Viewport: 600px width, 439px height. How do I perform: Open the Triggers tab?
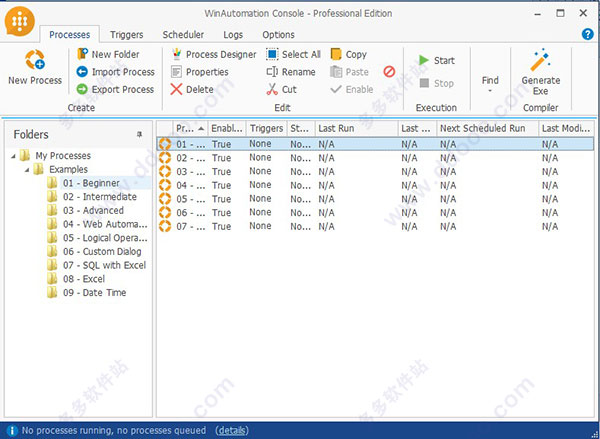(x=127, y=34)
